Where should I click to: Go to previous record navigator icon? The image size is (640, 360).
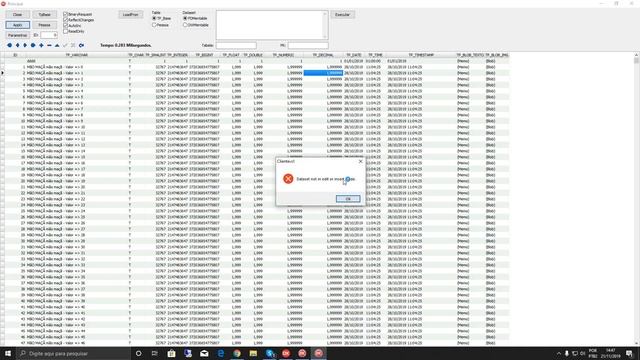coord(18,45)
